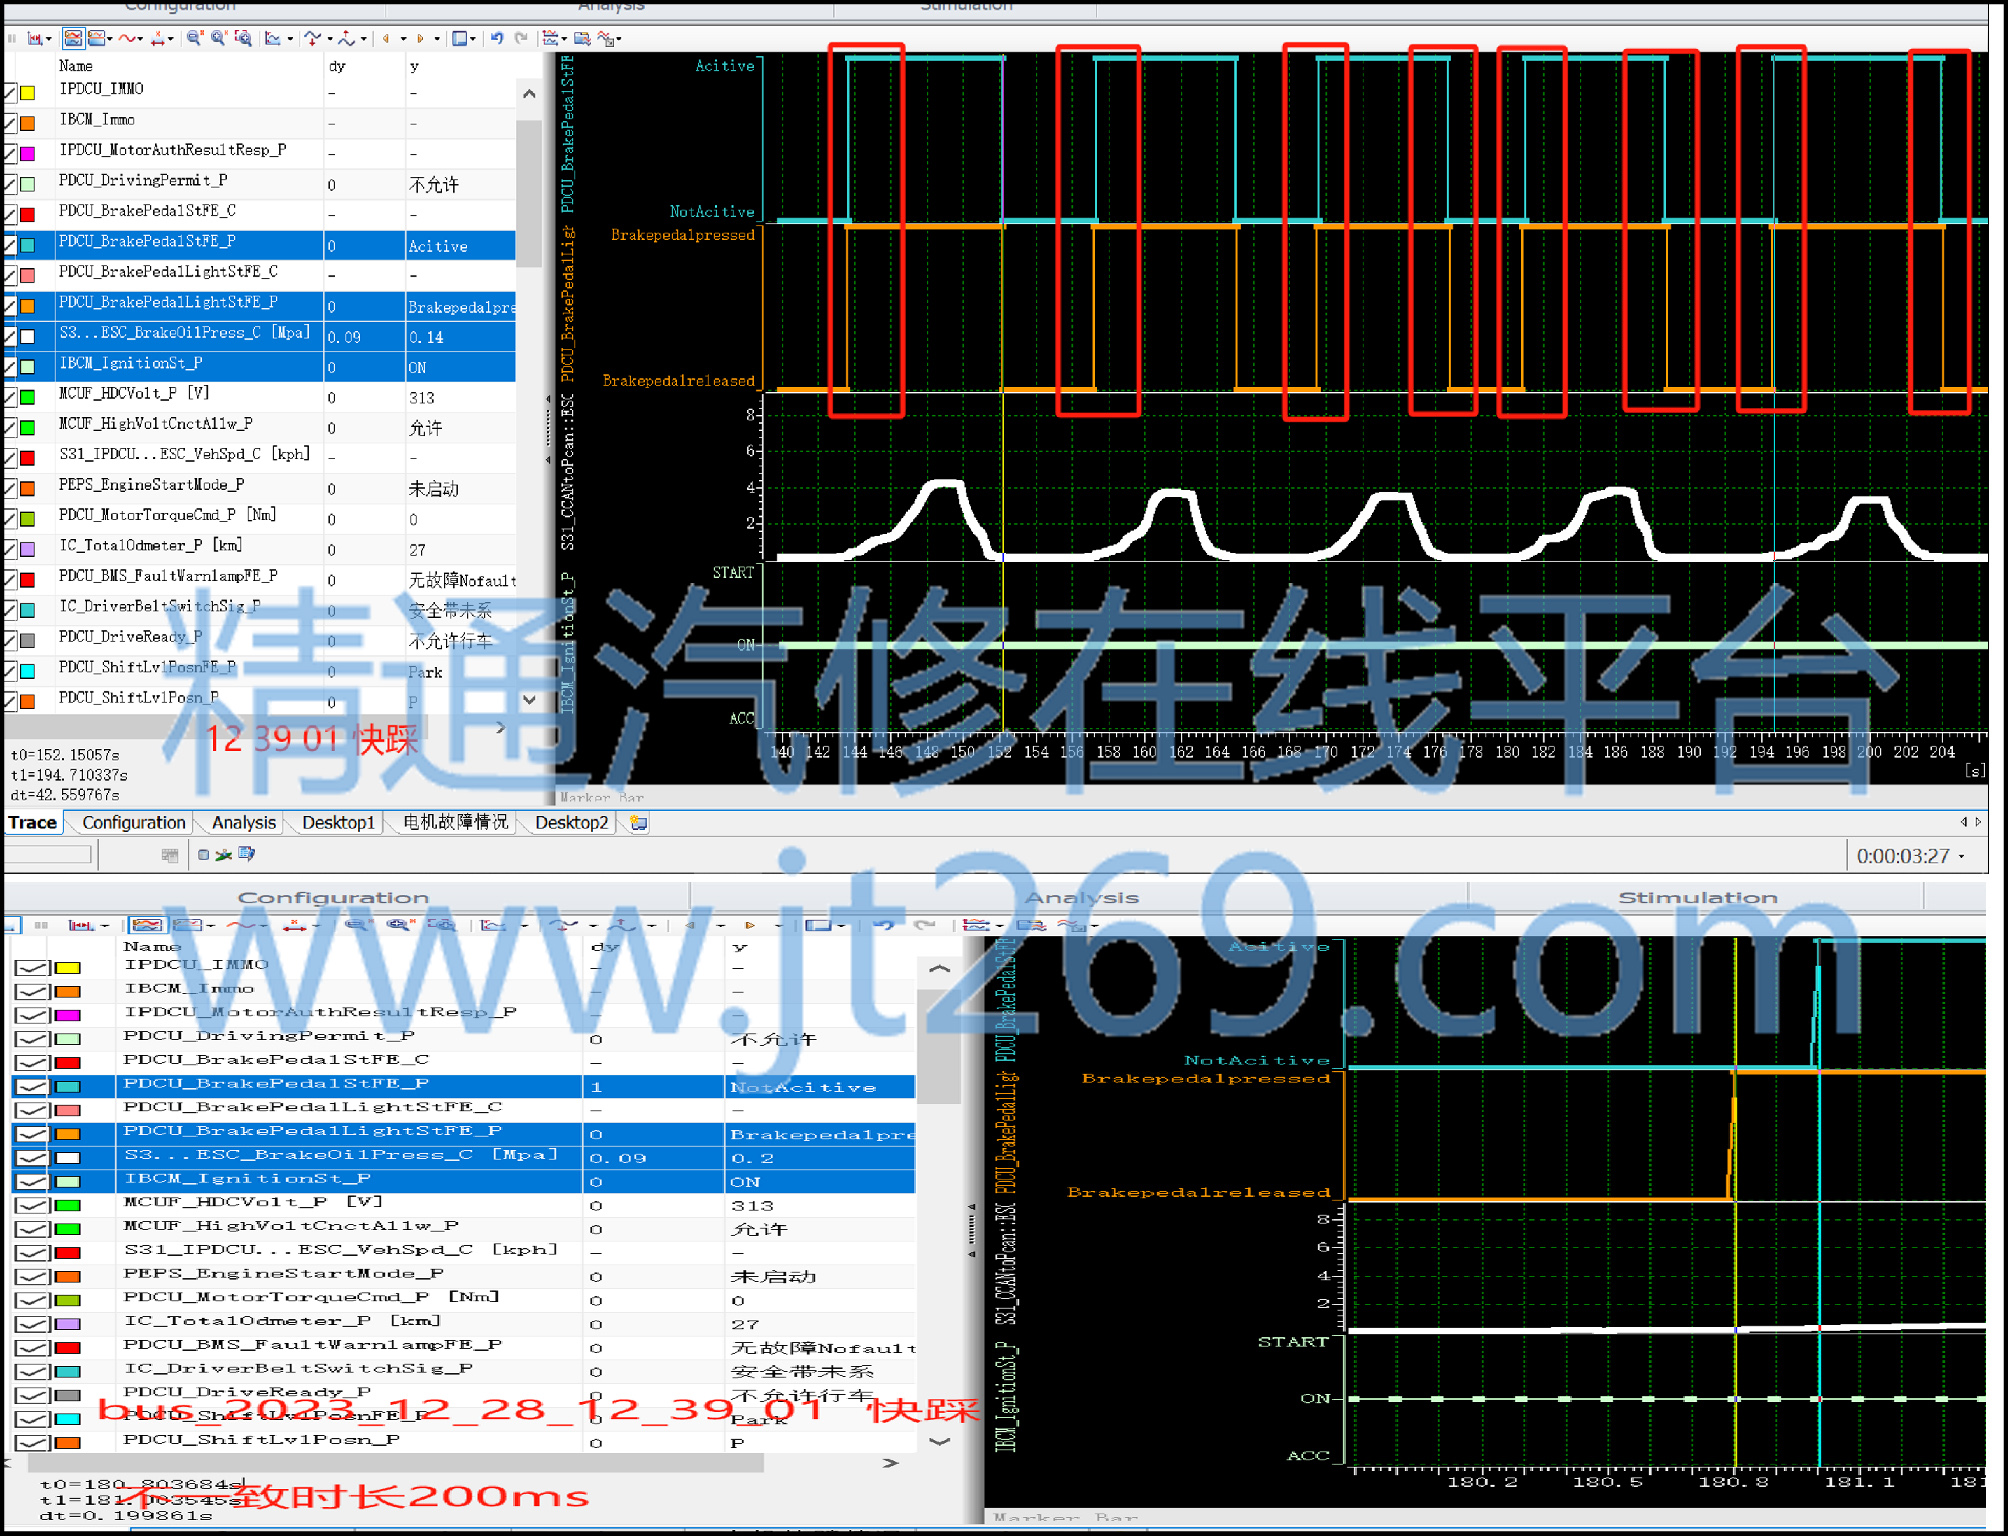
Task: Click Name column header in top signal list
Action: [x=76, y=66]
